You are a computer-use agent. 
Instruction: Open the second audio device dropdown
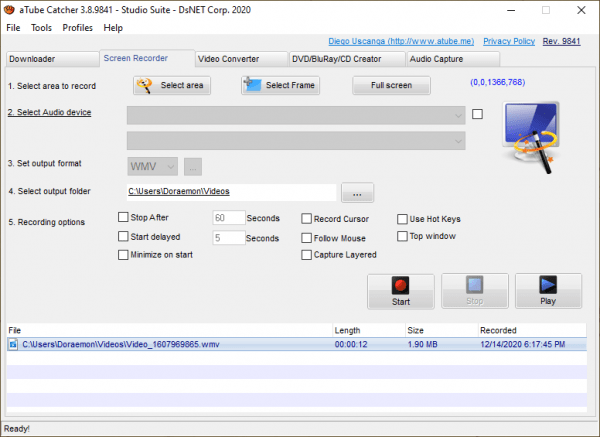(296, 141)
